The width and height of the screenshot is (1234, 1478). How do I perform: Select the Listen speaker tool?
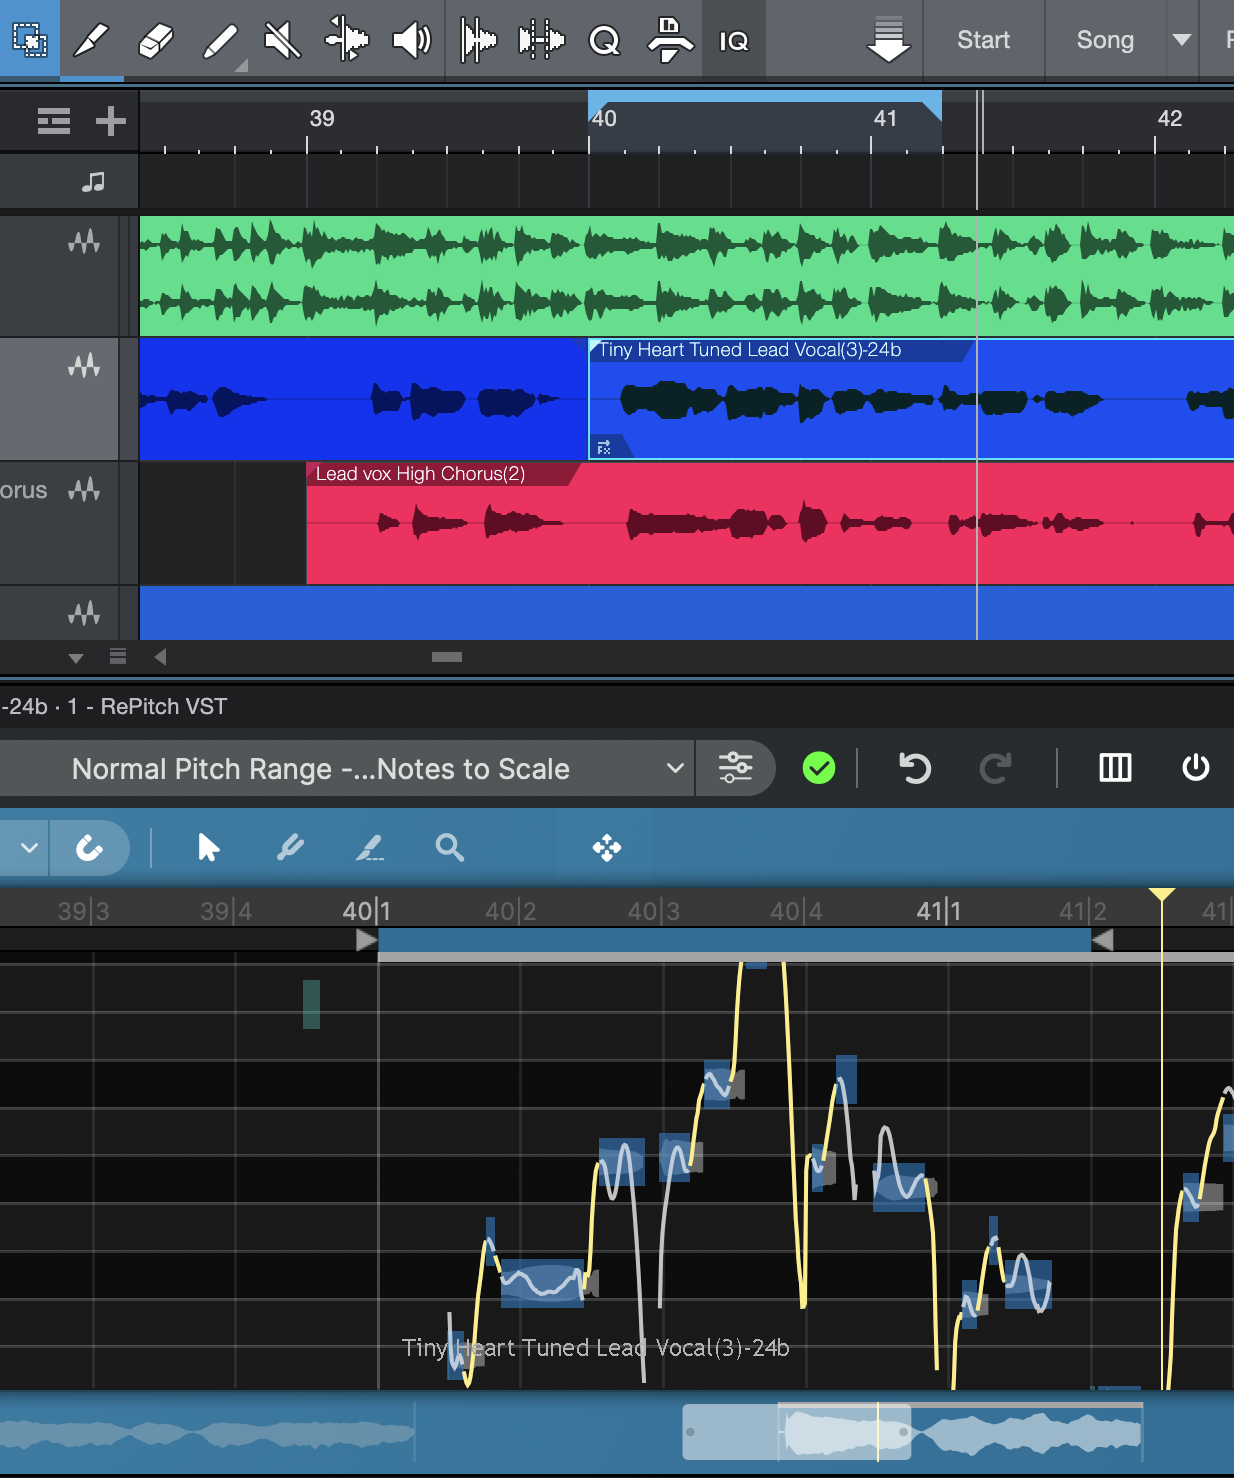tap(411, 41)
